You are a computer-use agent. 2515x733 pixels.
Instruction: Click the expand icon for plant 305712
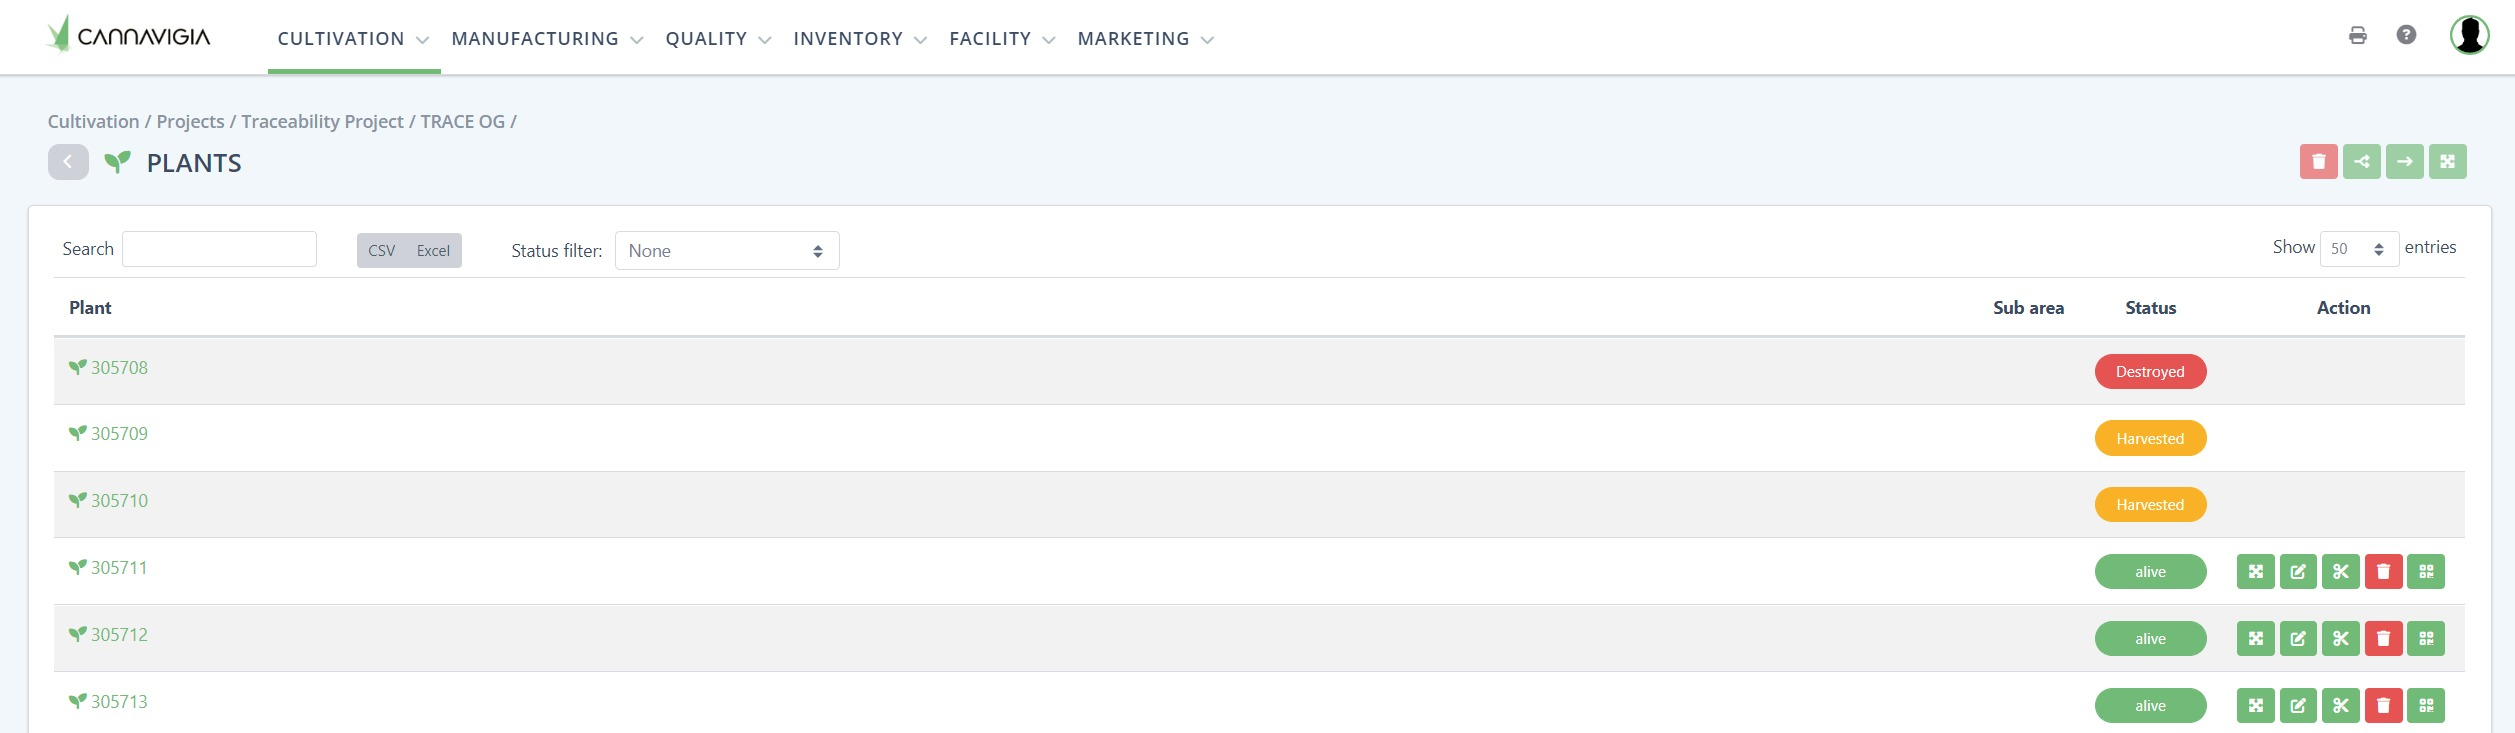(2255, 639)
